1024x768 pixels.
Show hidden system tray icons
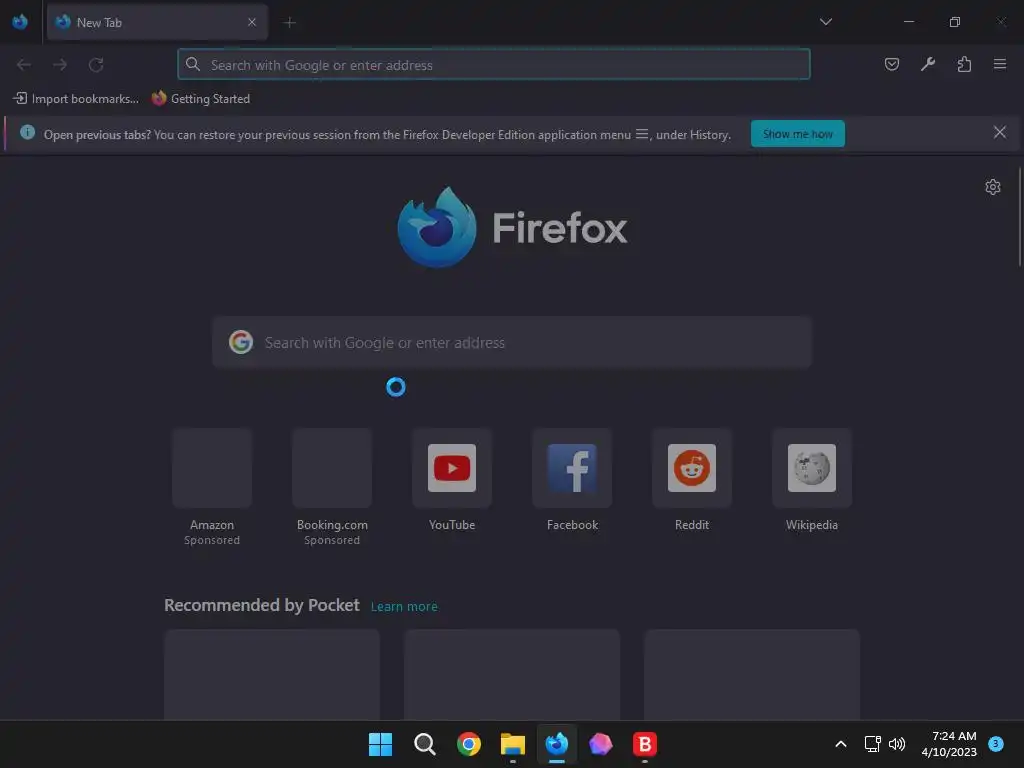coord(841,744)
